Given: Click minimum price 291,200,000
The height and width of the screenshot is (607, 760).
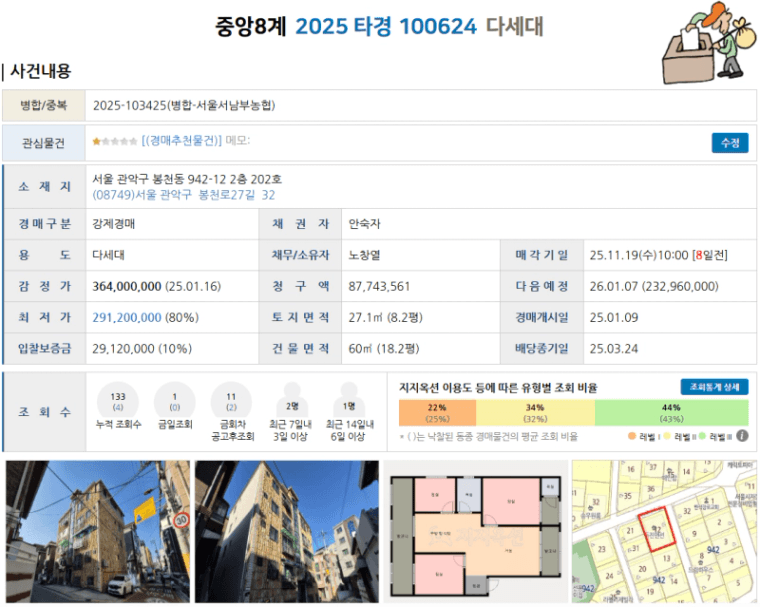Looking at the screenshot, I should [x=127, y=318].
